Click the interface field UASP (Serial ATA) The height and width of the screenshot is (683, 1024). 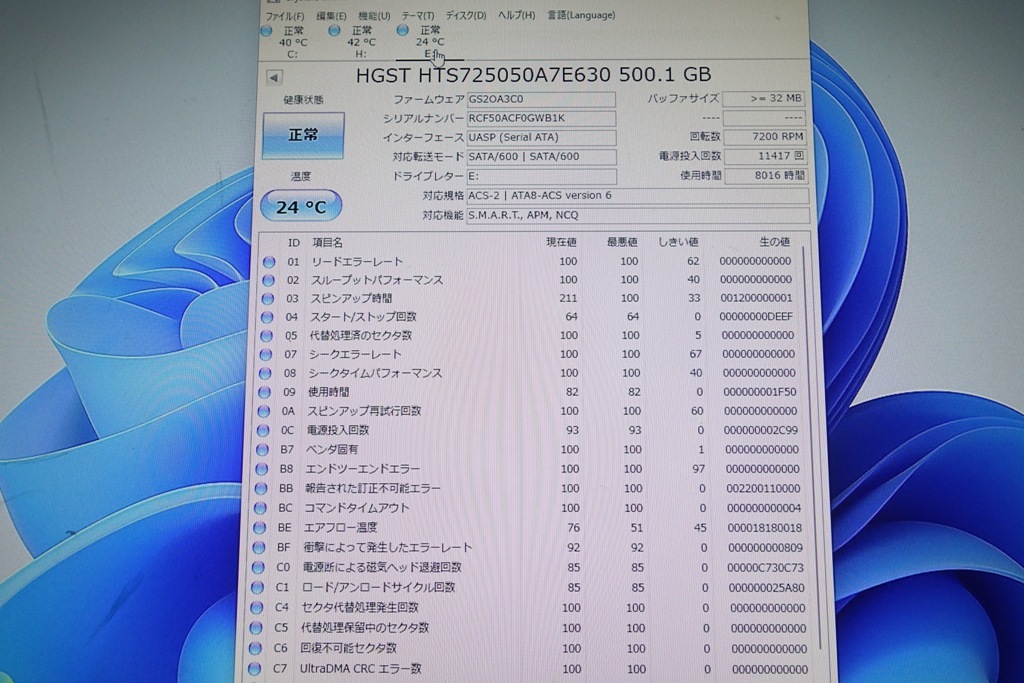541,138
